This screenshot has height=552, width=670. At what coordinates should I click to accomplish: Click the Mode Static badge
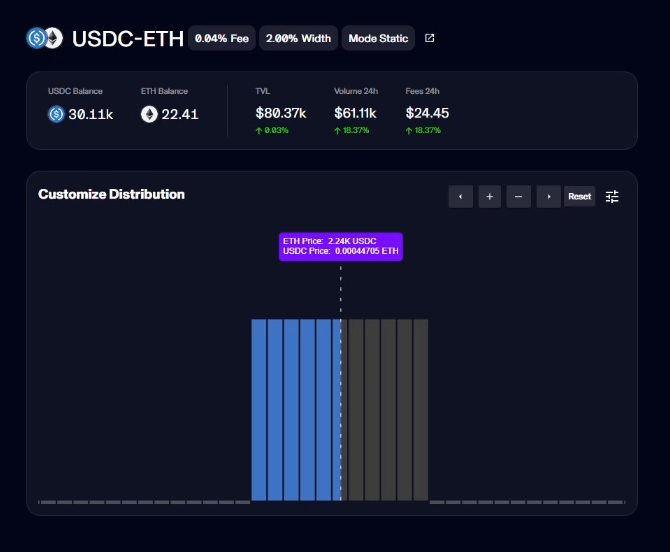pos(378,39)
